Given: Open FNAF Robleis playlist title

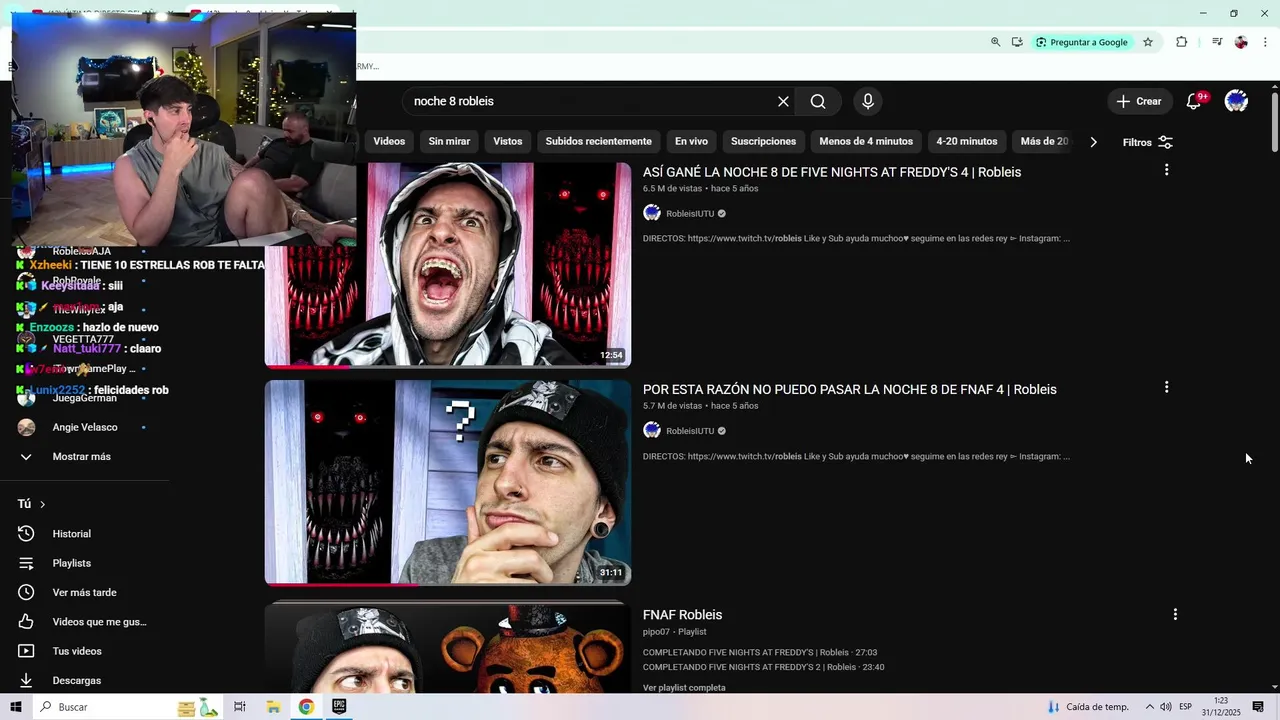Looking at the screenshot, I should click(682, 615).
